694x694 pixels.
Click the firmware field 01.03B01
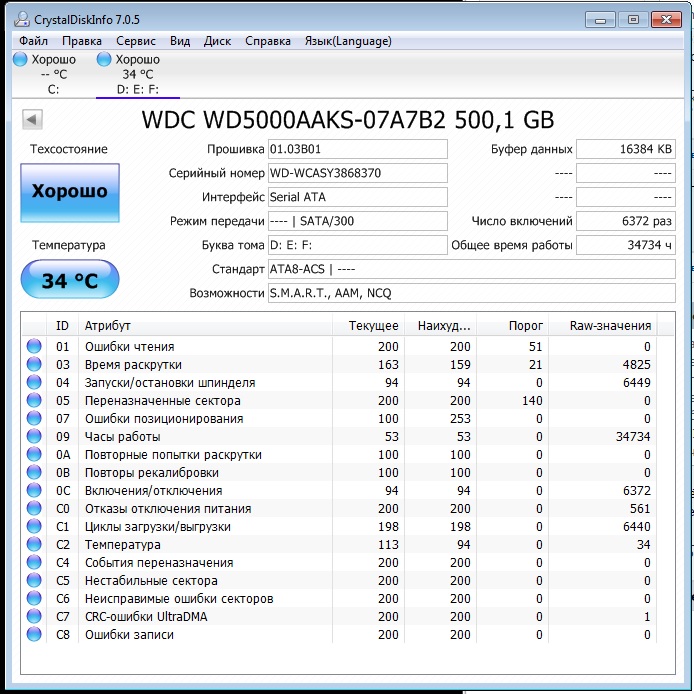coord(358,149)
